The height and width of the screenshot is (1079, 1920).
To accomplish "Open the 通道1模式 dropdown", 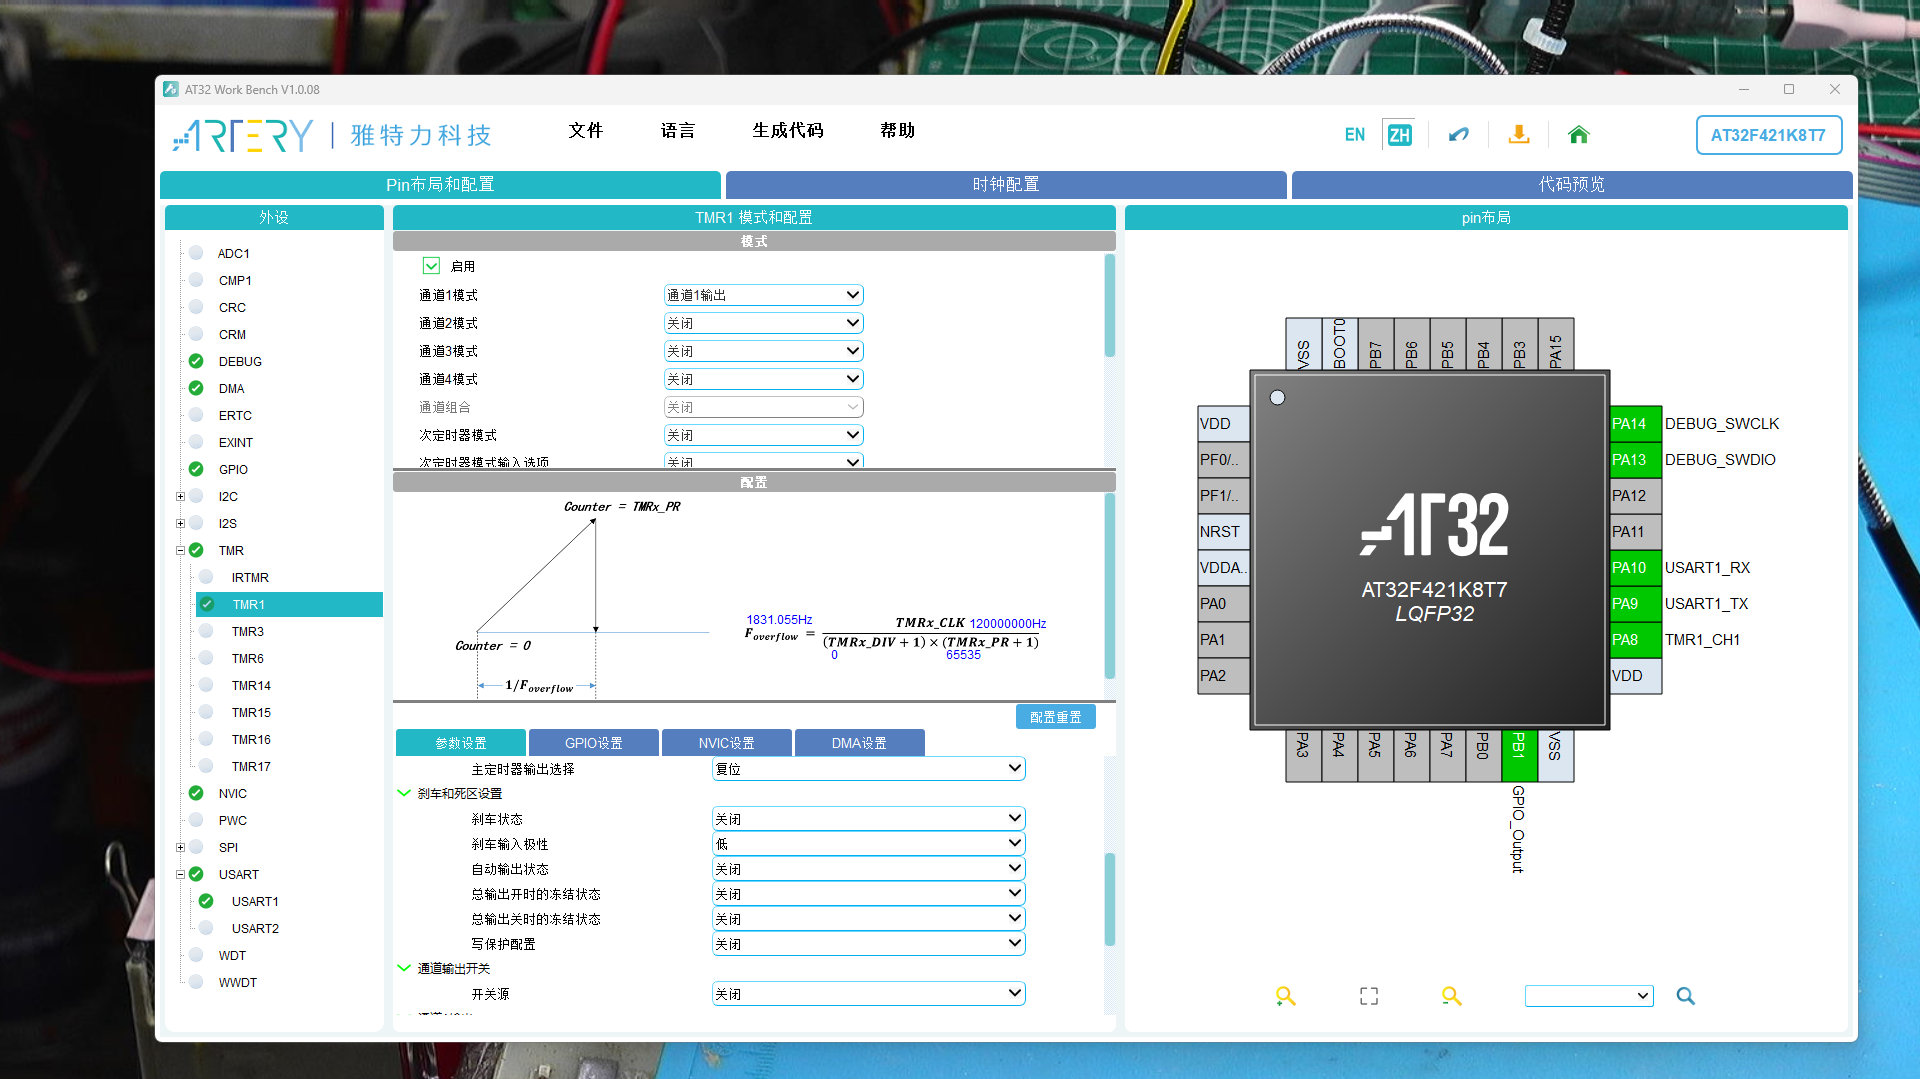I will click(x=763, y=295).
